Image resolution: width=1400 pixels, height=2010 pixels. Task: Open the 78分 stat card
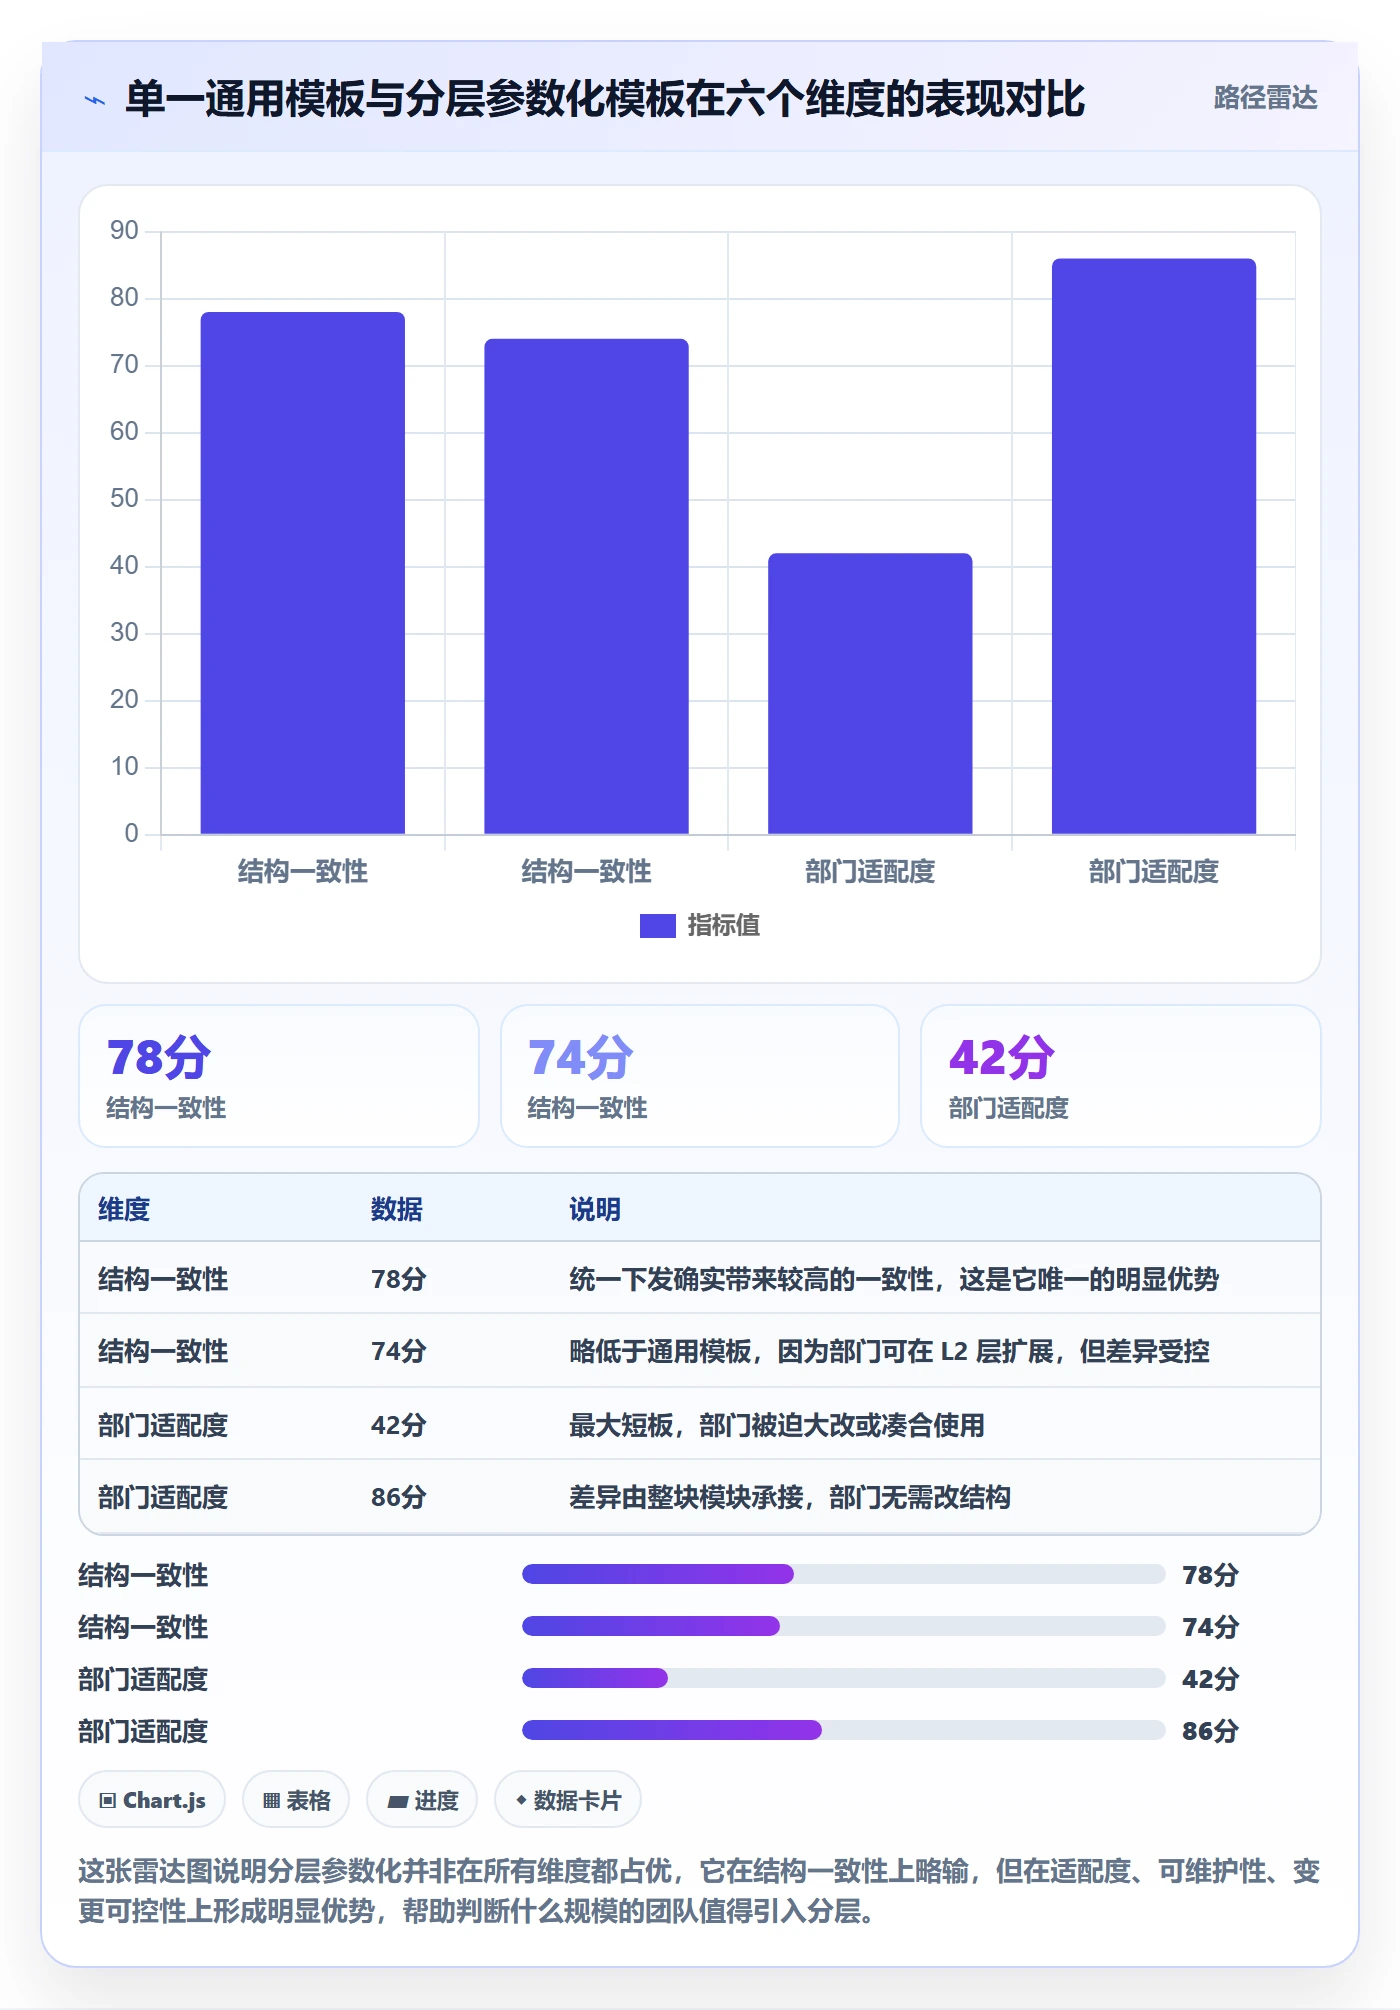pyautogui.click(x=279, y=1076)
